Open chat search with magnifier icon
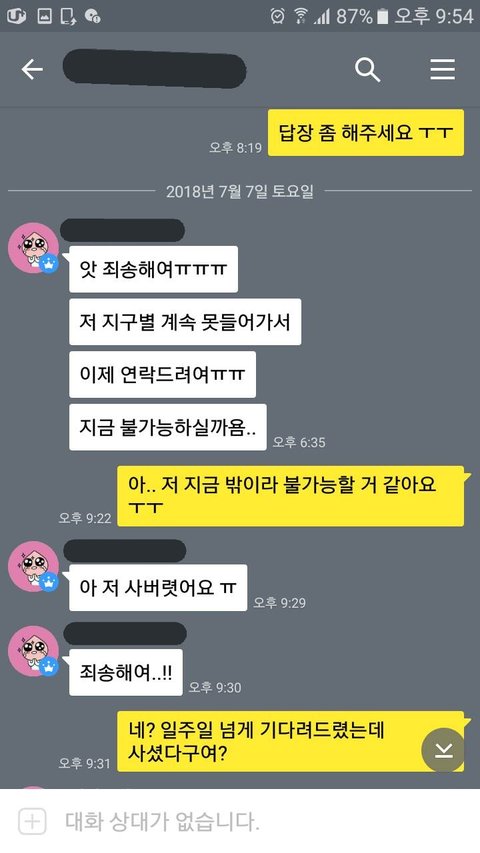The height and width of the screenshot is (853, 480). pos(367,70)
